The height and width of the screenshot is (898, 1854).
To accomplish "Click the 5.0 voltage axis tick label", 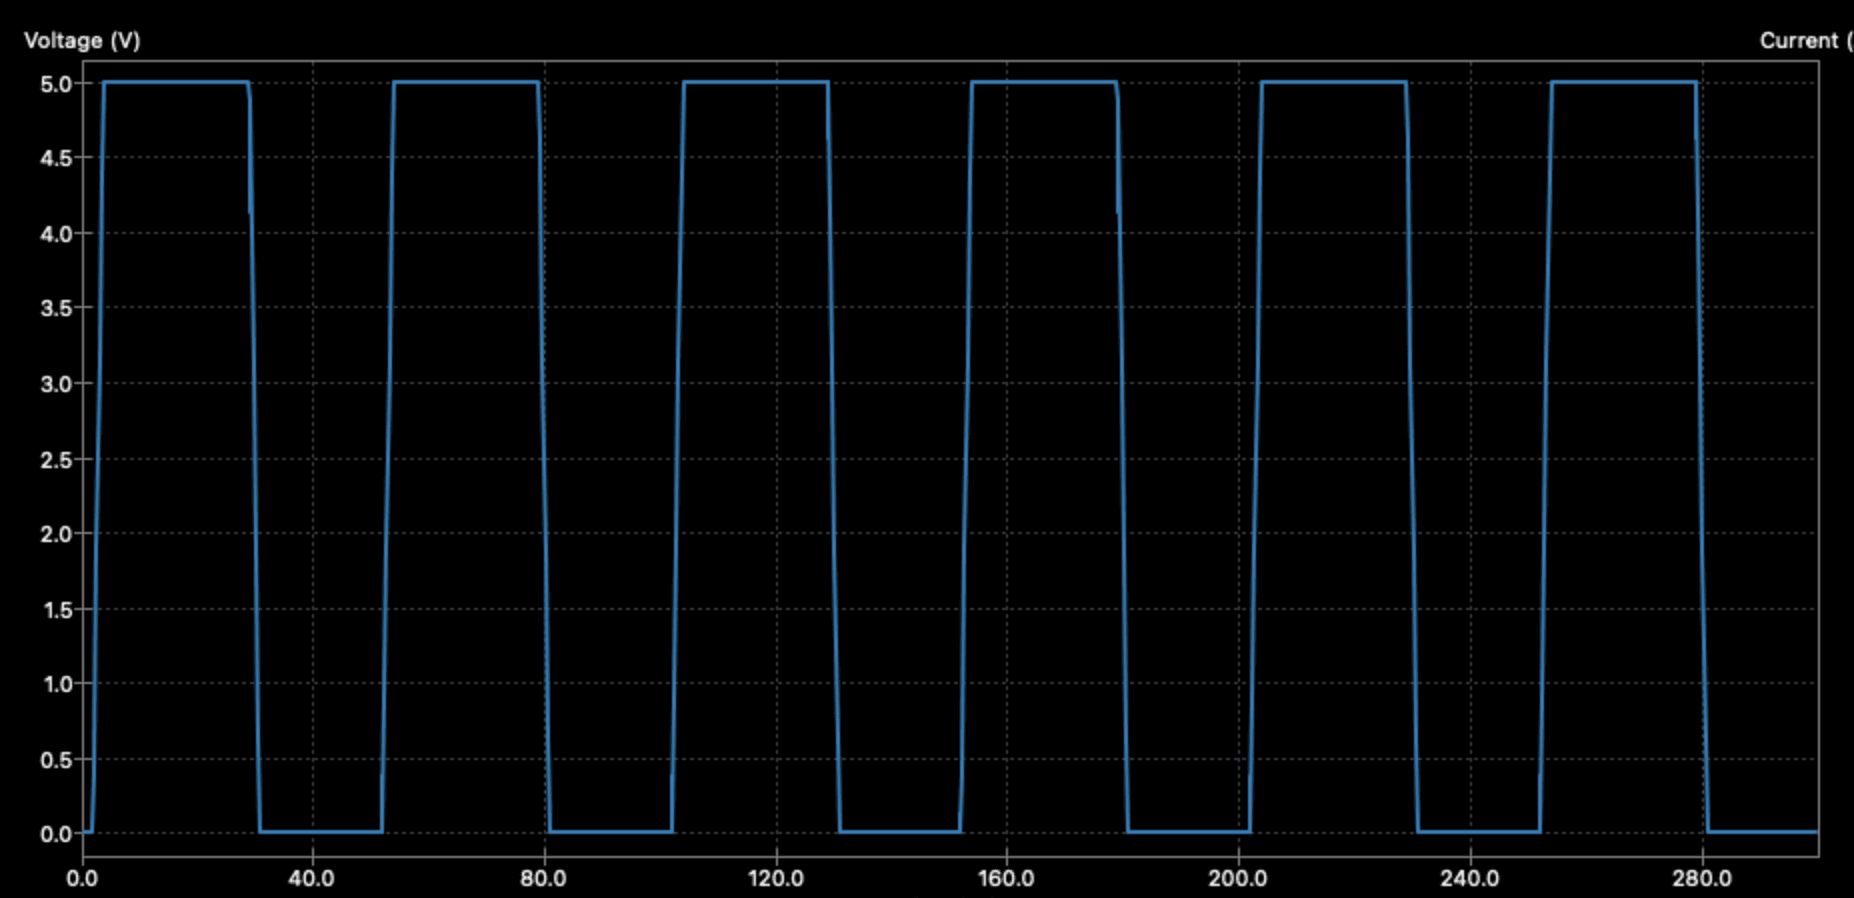I will pyautogui.click(x=56, y=84).
